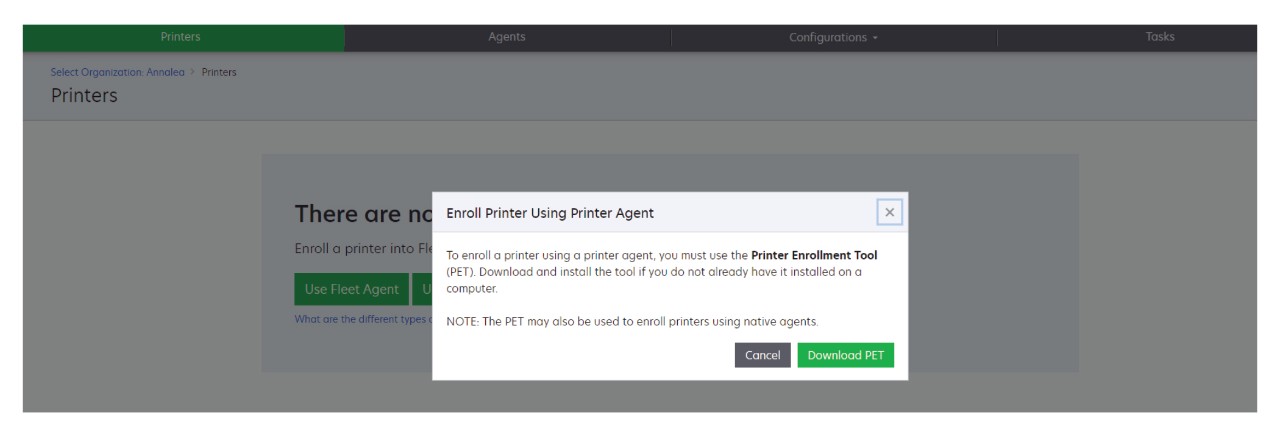Click the dialog title Enroll Printer Using Printer Agent
This screenshot has width=1280, height=437.
click(x=550, y=213)
